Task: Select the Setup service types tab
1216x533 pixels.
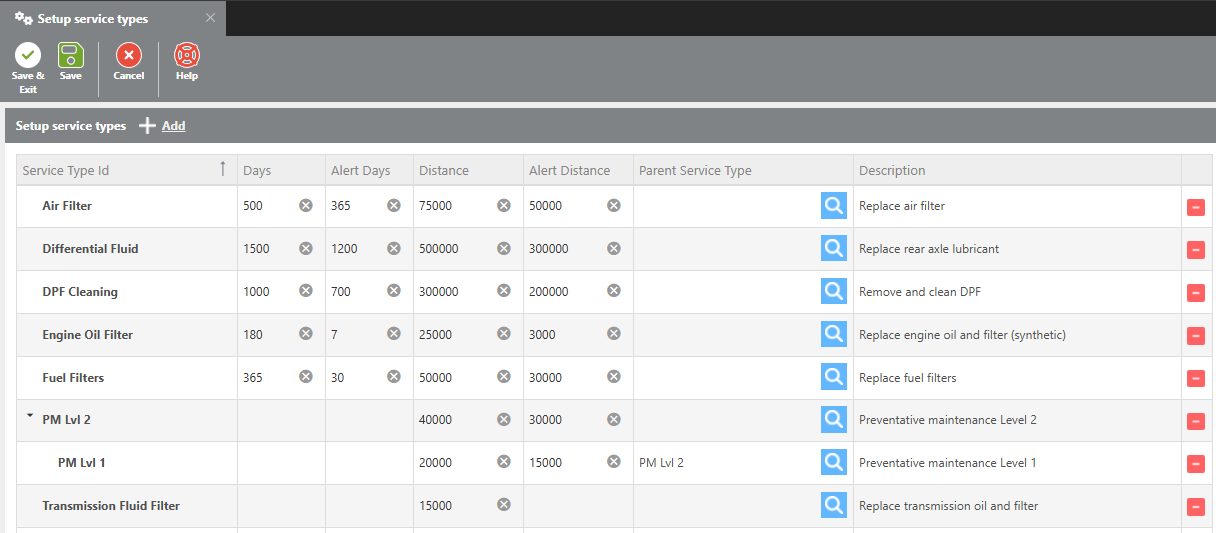Action: 92,19
